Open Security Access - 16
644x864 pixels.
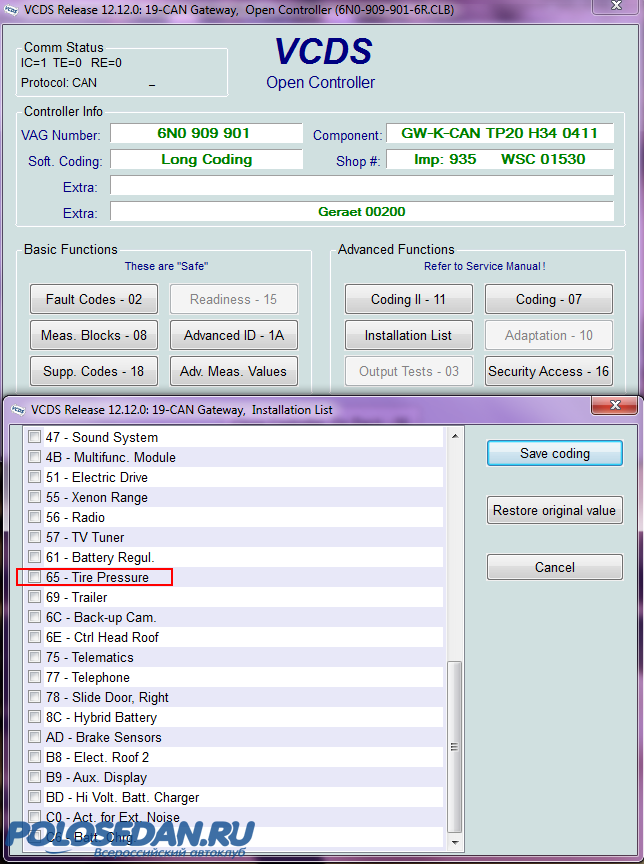[548, 371]
